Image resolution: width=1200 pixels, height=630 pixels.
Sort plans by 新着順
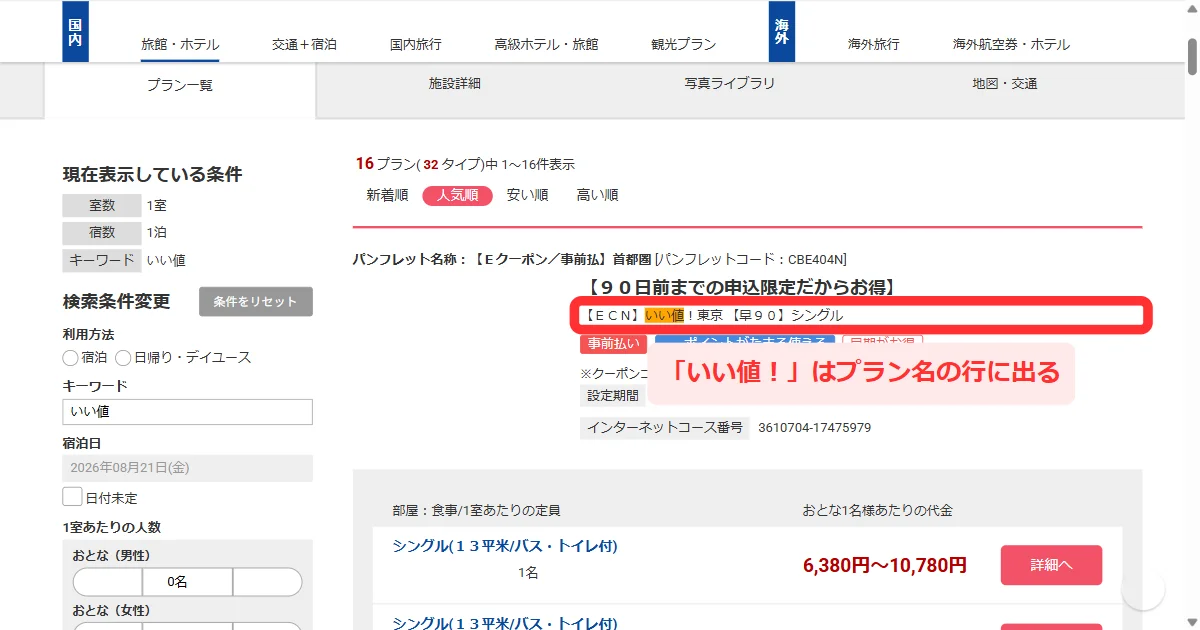coord(387,195)
